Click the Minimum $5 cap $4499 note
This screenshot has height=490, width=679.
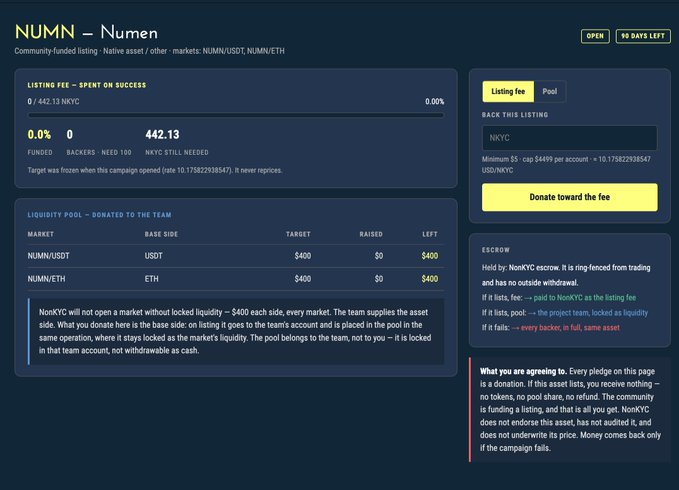[566, 165]
